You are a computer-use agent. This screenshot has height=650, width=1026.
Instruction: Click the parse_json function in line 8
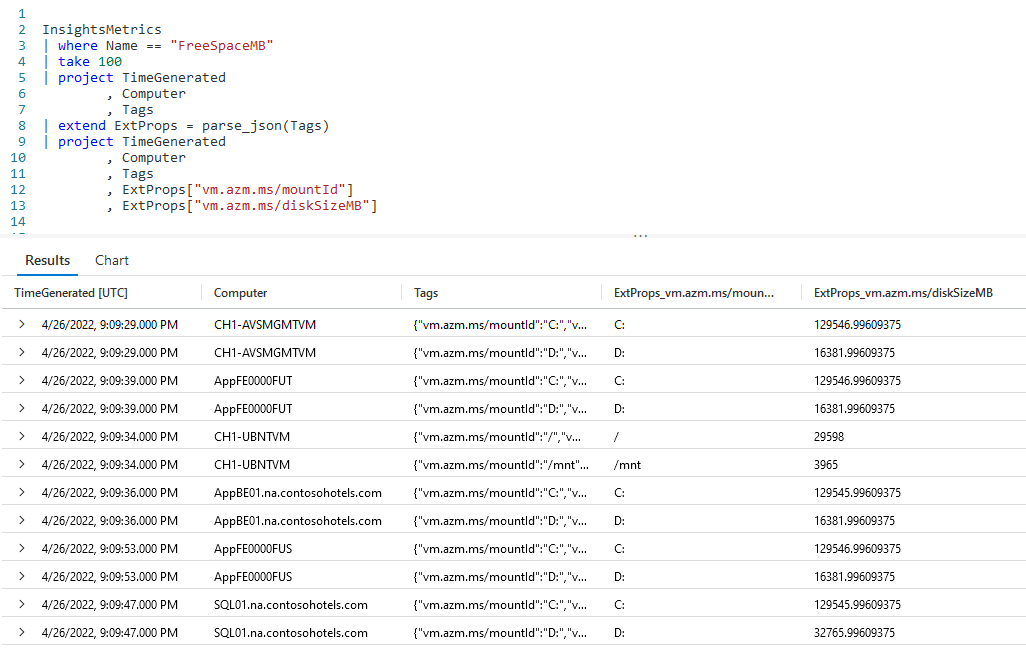click(233, 125)
